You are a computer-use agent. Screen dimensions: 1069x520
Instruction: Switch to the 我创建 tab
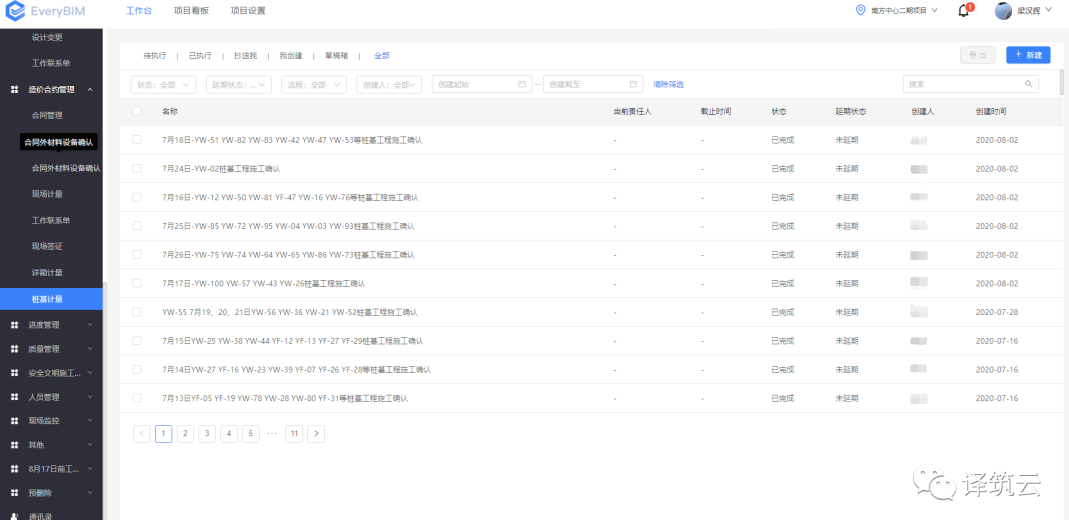tap(291, 56)
